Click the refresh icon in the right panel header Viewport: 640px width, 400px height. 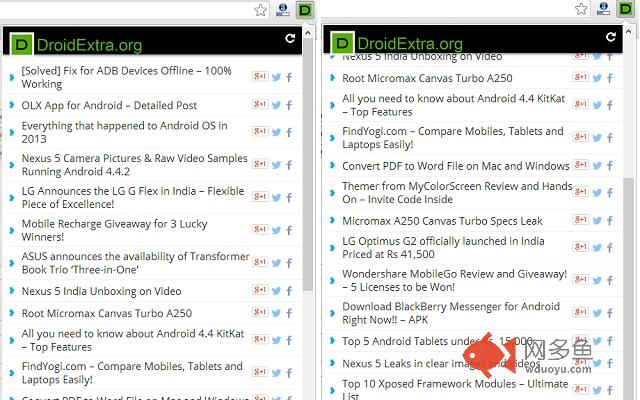(611, 38)
